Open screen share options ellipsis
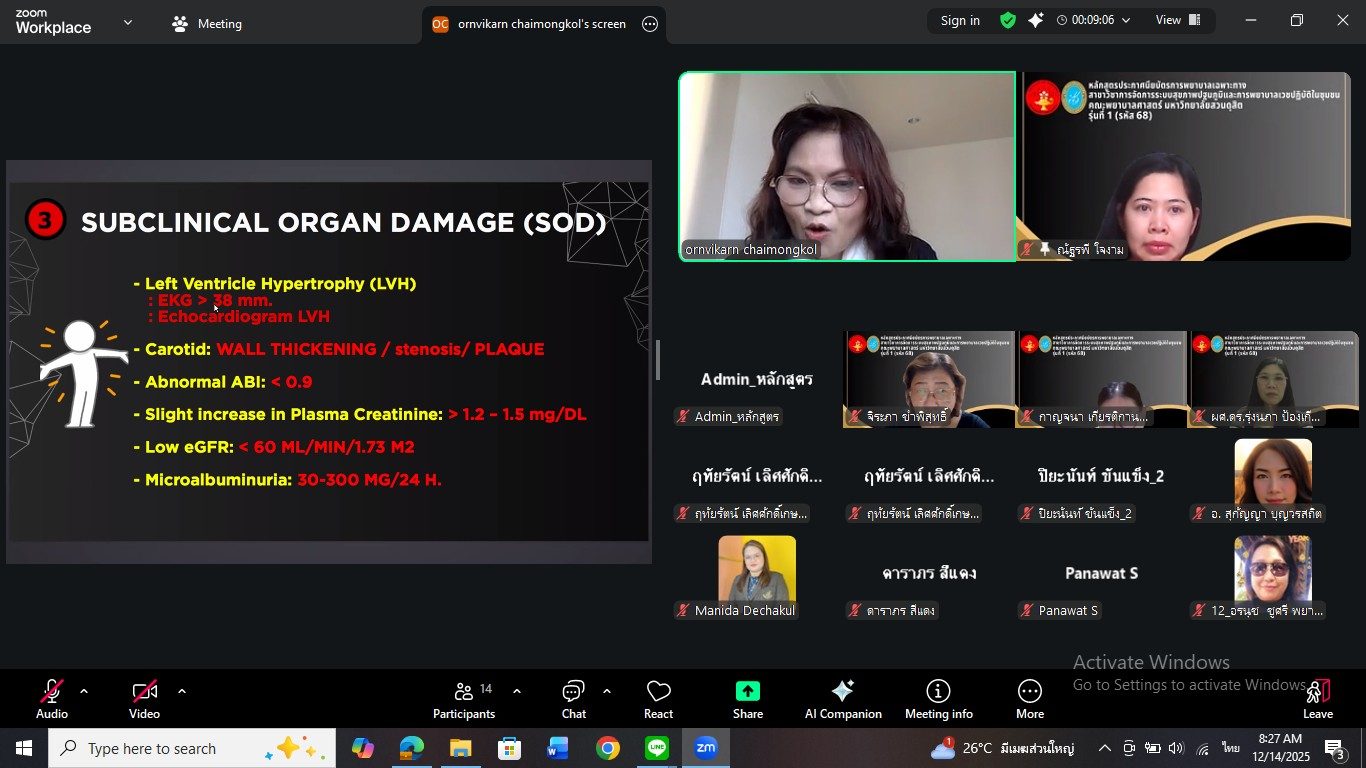Image resolution: width=1366 pixels, height=768 pixels. pyautogui.click(x=650, y=24)
